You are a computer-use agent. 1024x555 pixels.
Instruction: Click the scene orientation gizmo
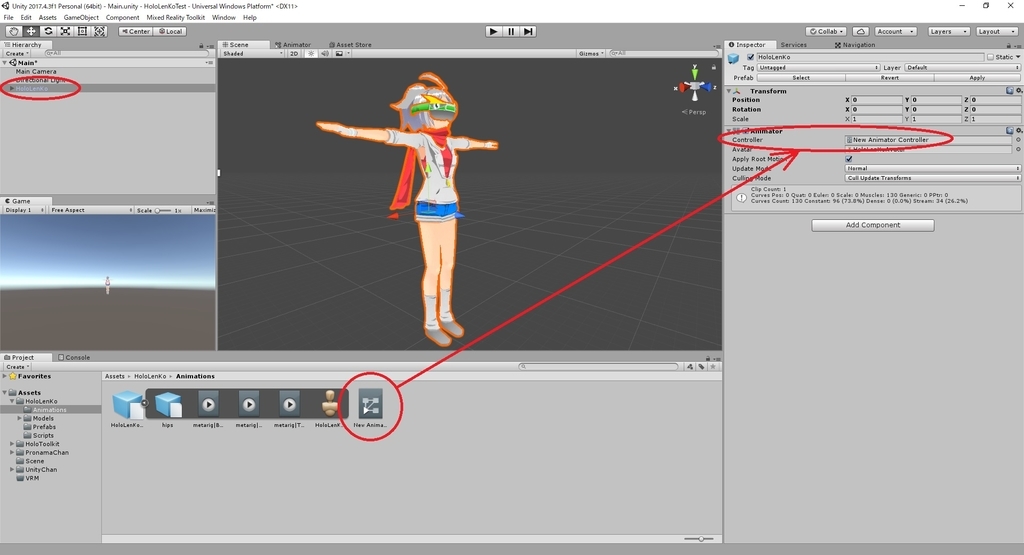[694, 85]
